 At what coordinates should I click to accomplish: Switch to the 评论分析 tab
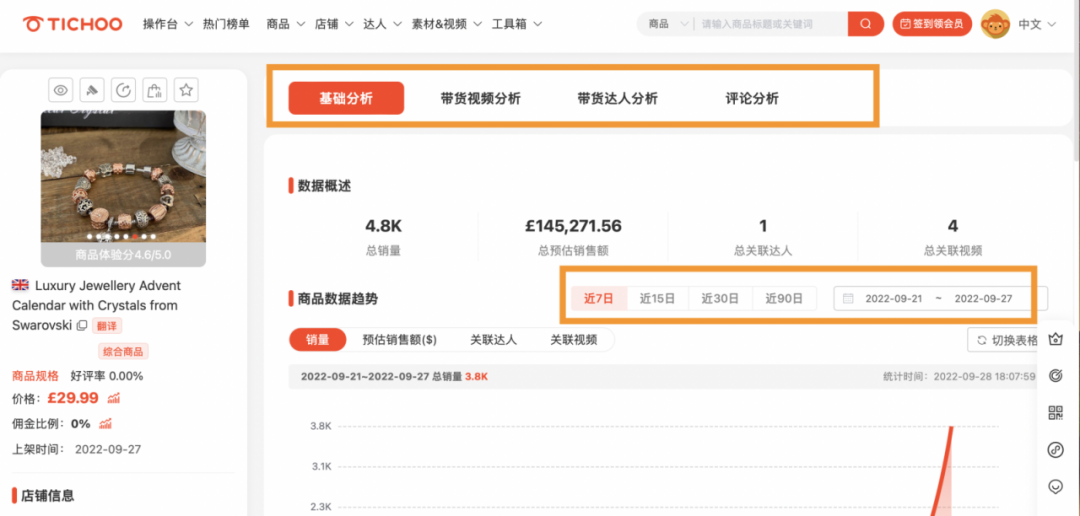coord(751,99)
